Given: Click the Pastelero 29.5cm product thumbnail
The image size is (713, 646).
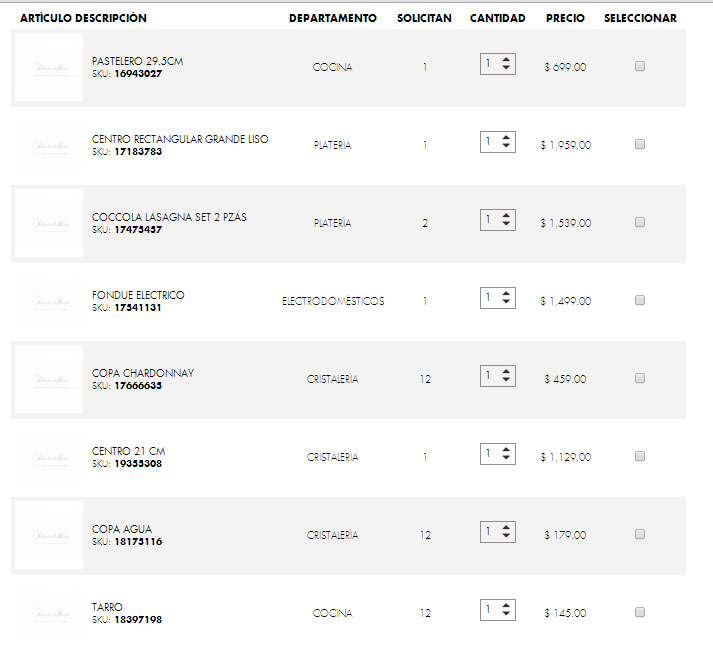Looking at the screenshot, I should click(x=48, y=67).
